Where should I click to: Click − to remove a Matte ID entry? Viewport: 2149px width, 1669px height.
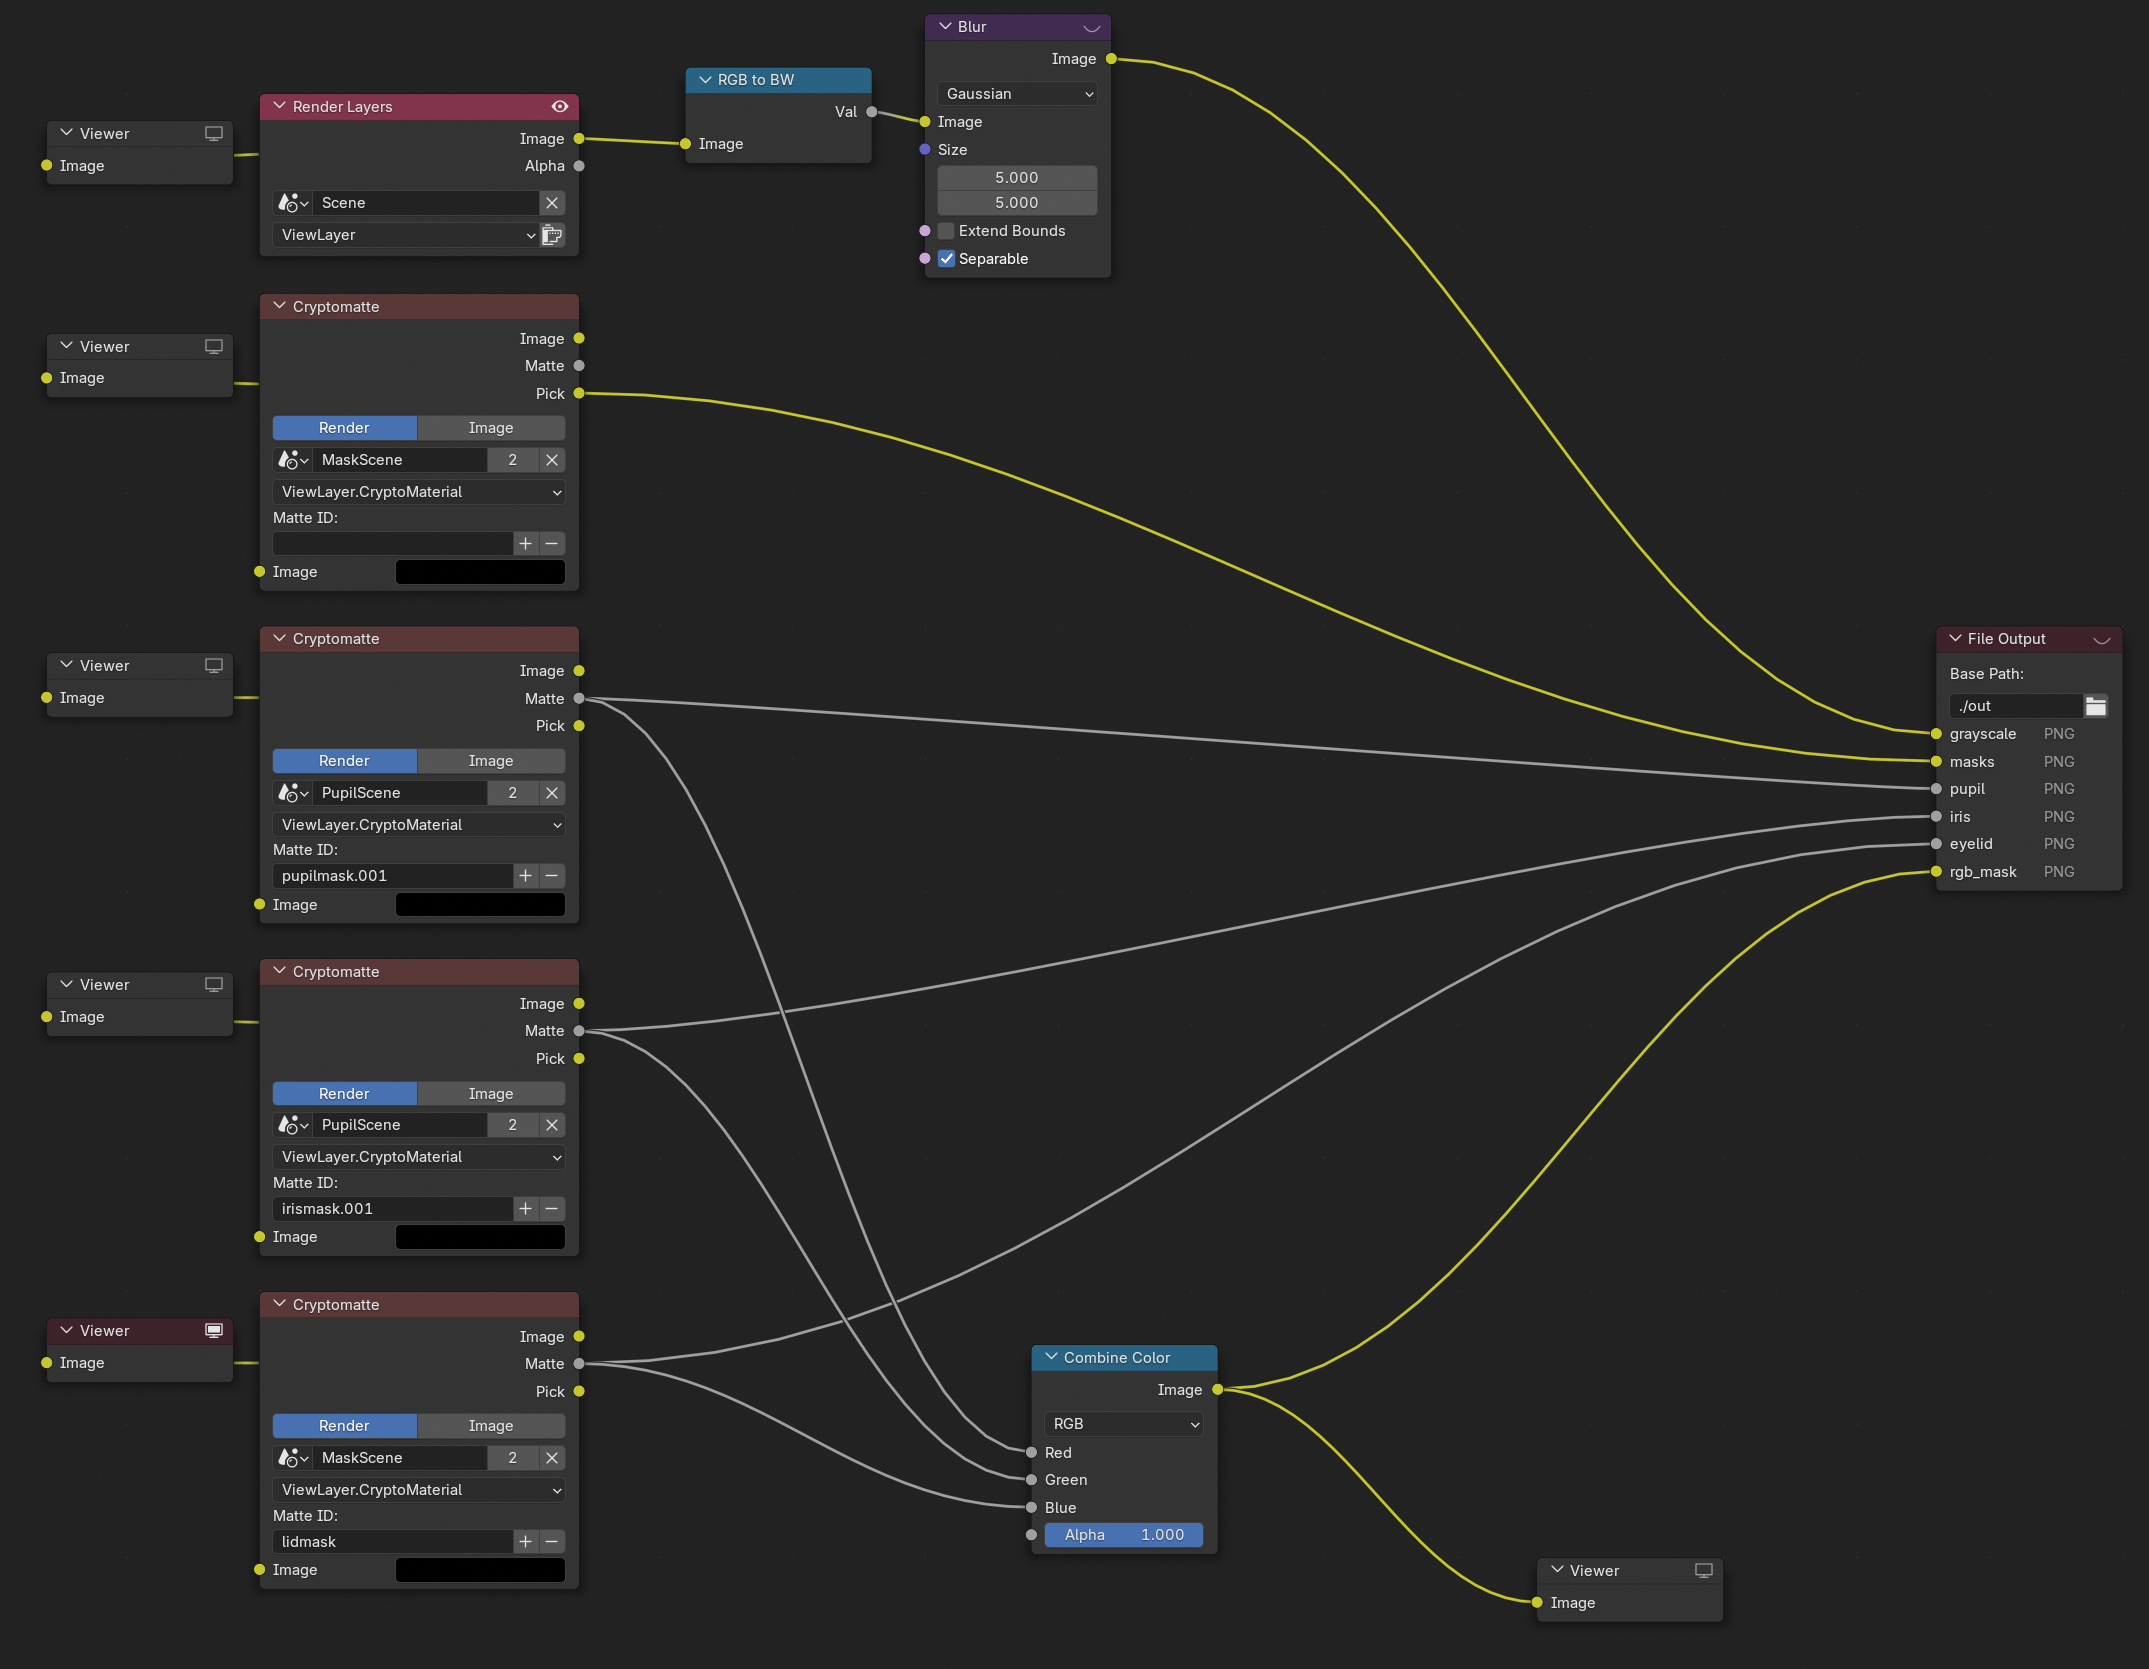point(551,875)
